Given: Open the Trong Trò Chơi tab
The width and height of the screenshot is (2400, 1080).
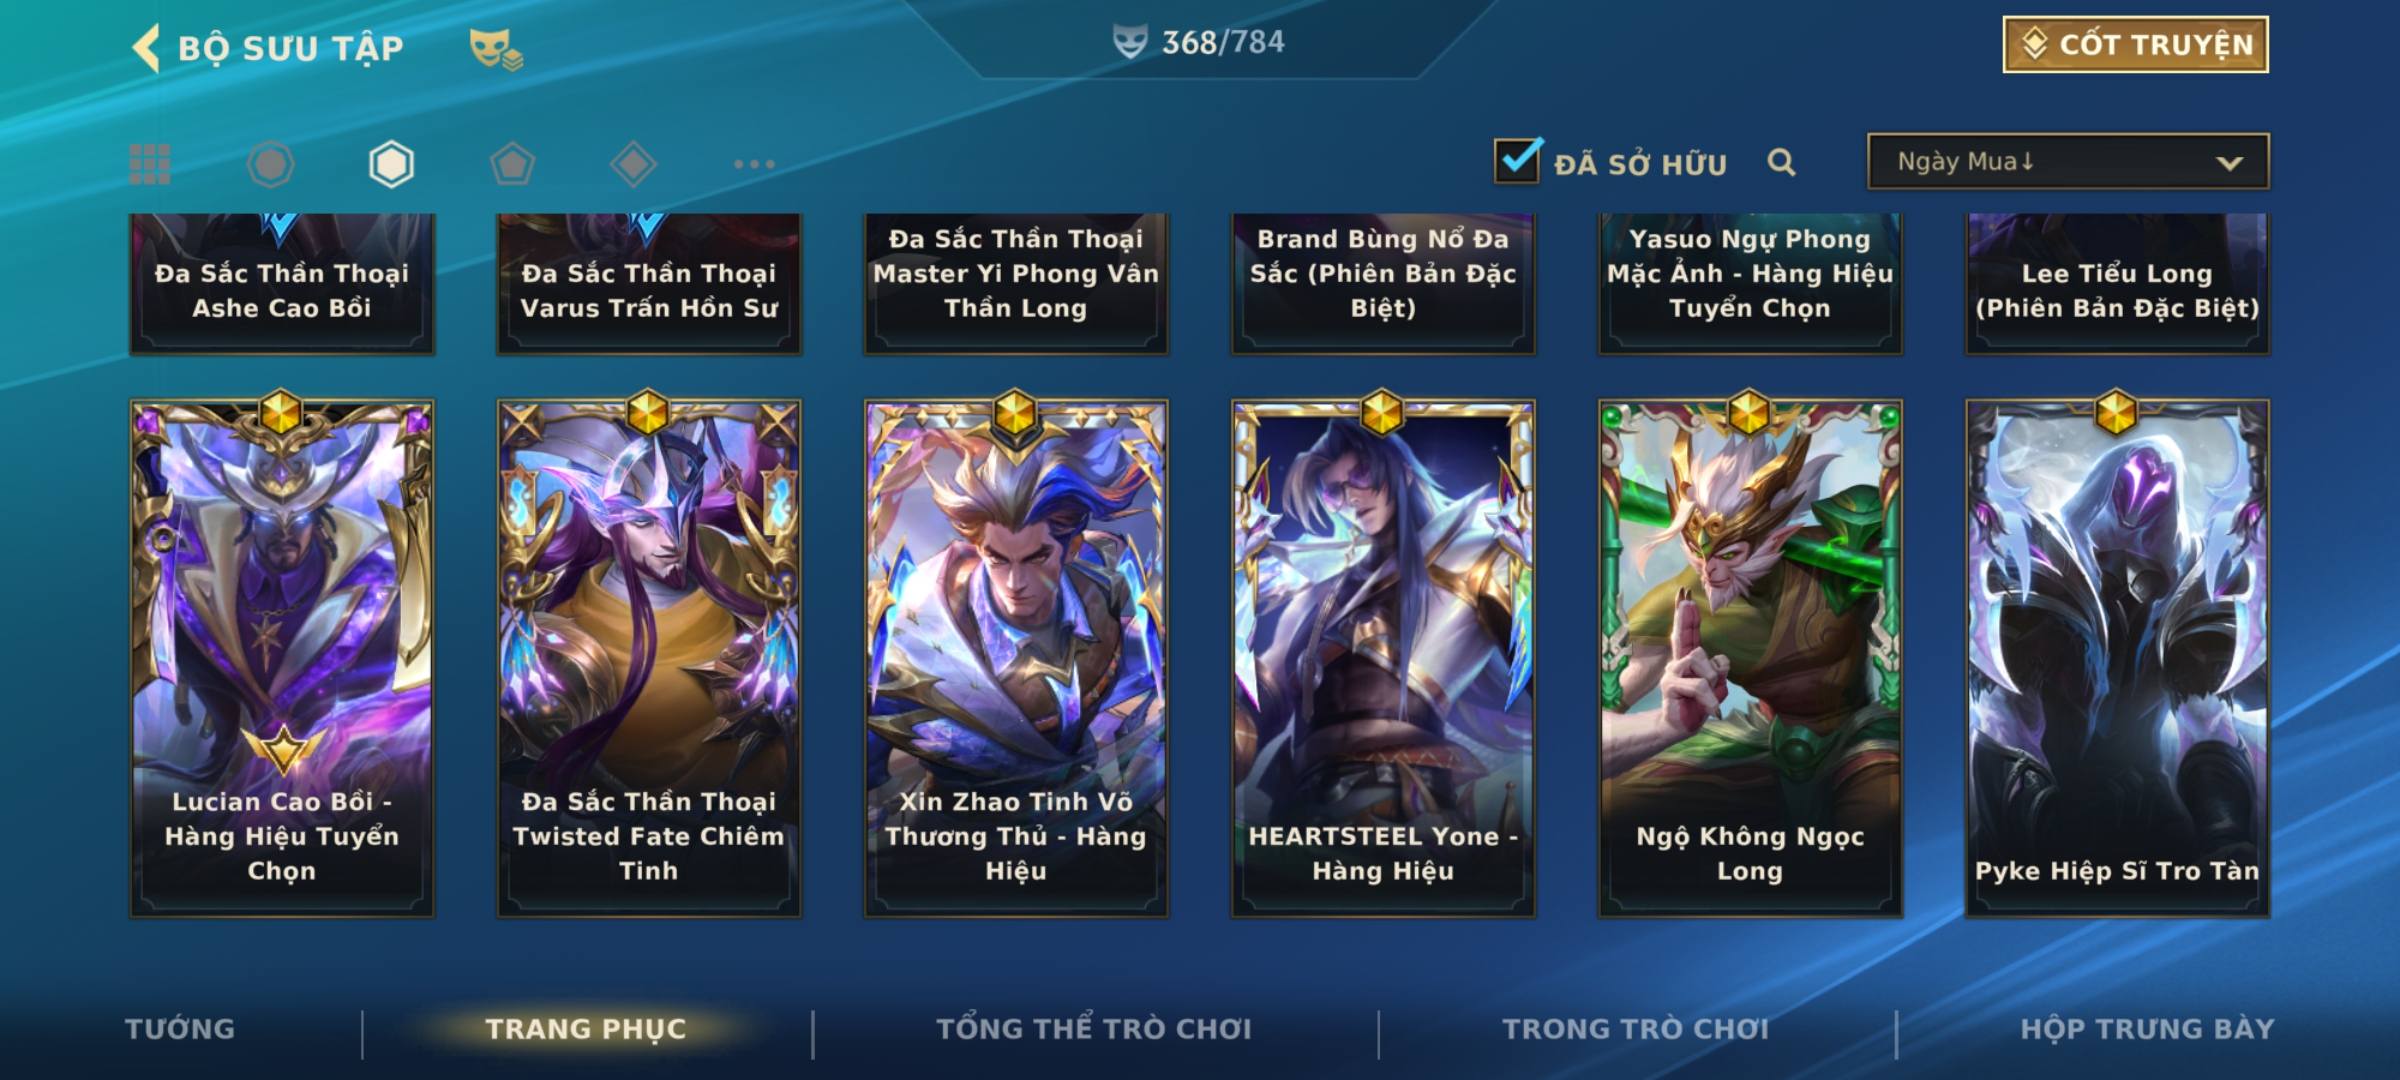Looking at the screenshot, I should (x=1635, y=1029).
